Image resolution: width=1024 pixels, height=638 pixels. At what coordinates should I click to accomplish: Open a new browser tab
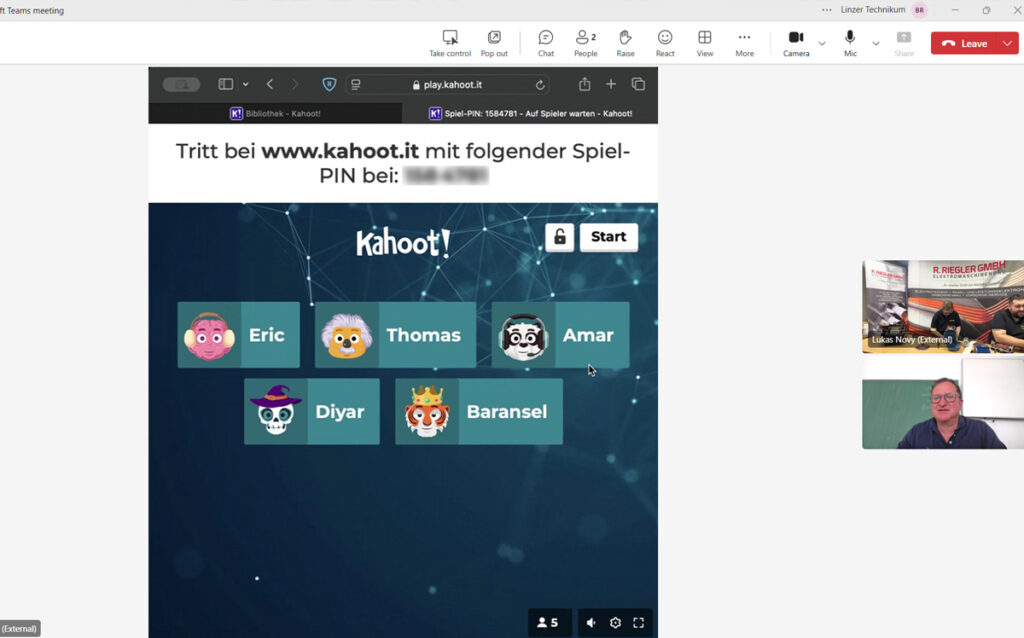(611, 84)
